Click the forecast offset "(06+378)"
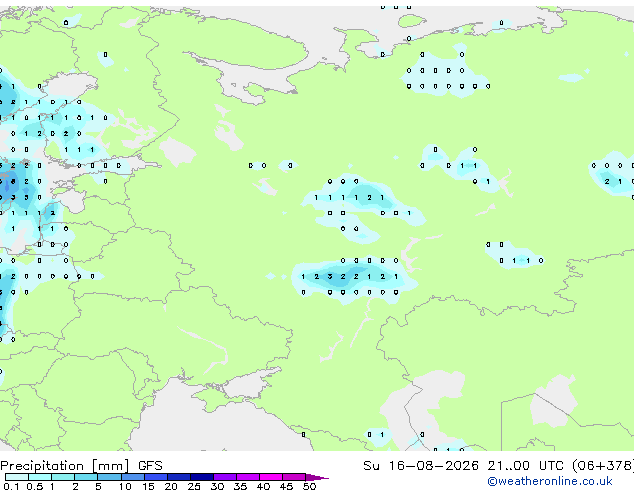This screenshot has height=490, width=634. click(x=603, y=466)
